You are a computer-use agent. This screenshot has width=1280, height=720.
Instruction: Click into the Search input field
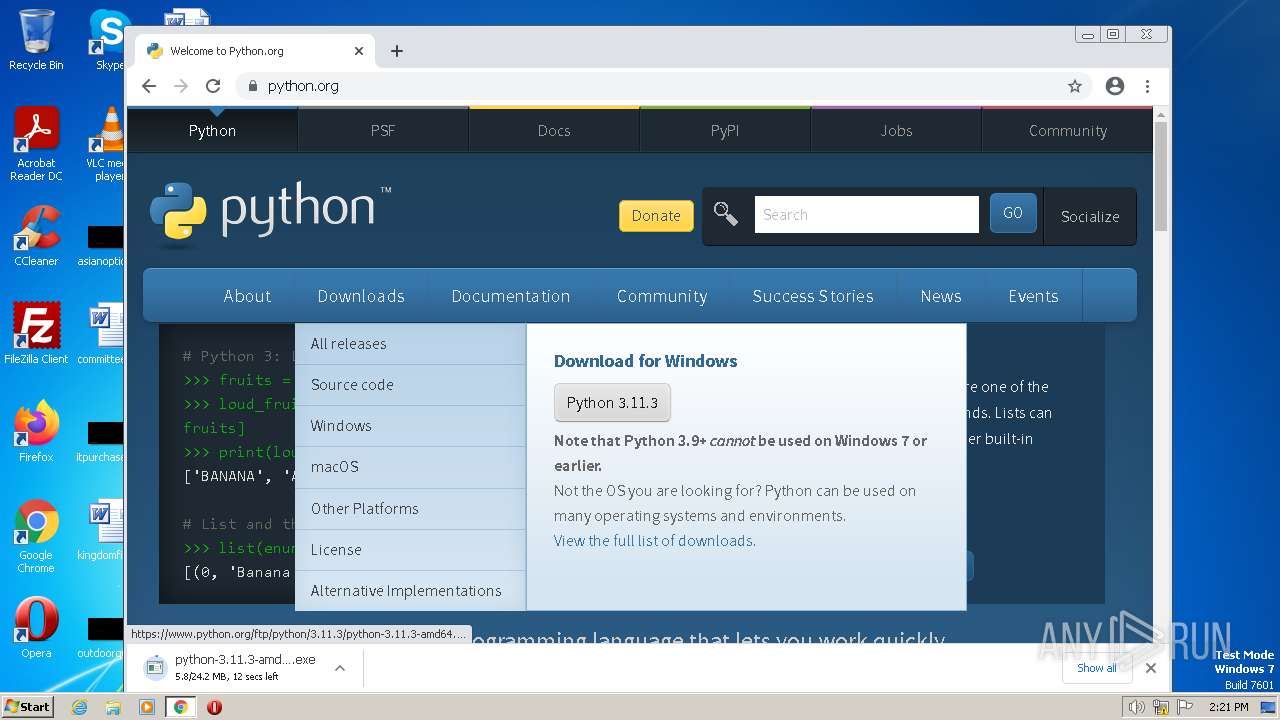[866, 214]
